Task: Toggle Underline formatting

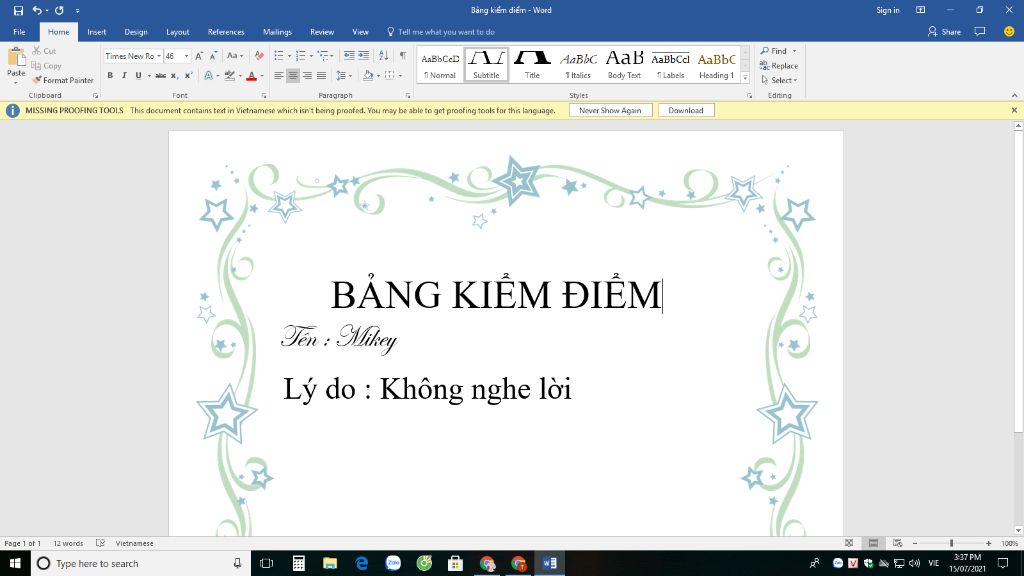Action: 138,76
